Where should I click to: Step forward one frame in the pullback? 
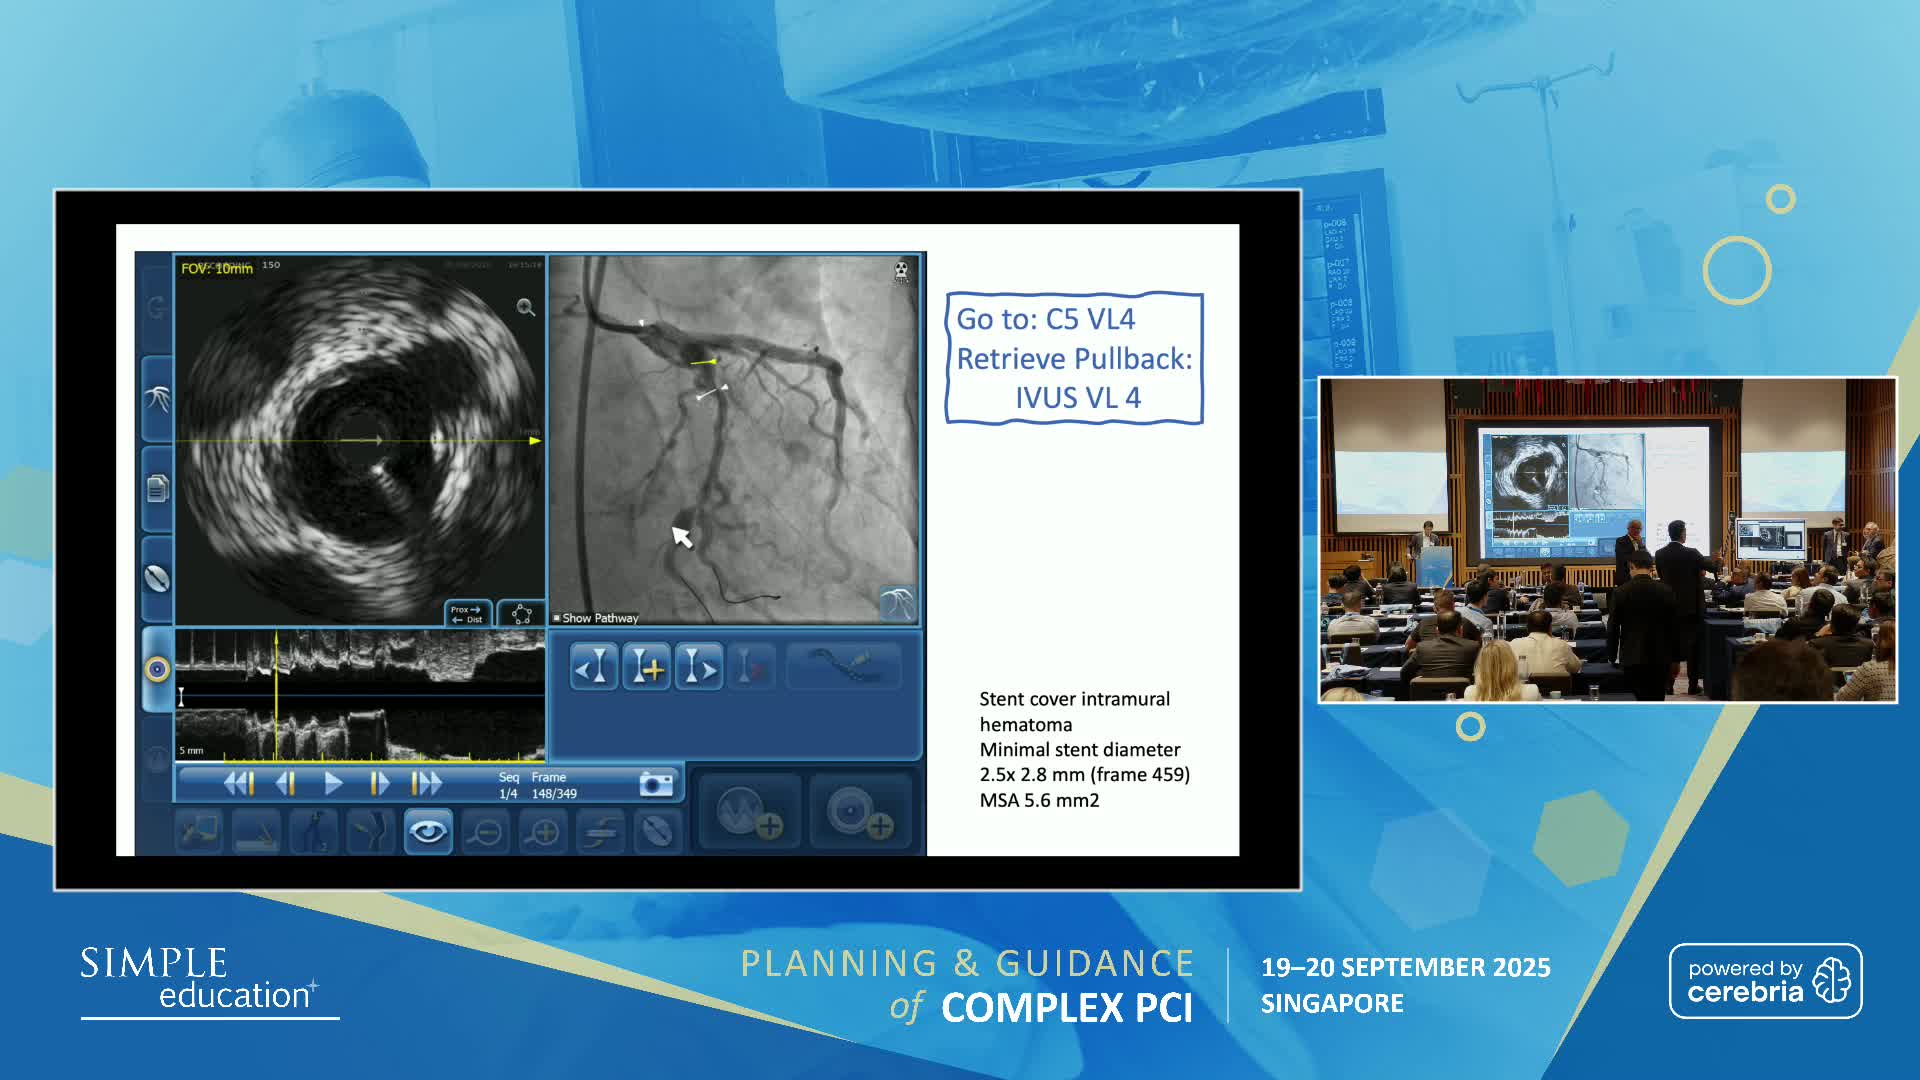coord(380,784)
